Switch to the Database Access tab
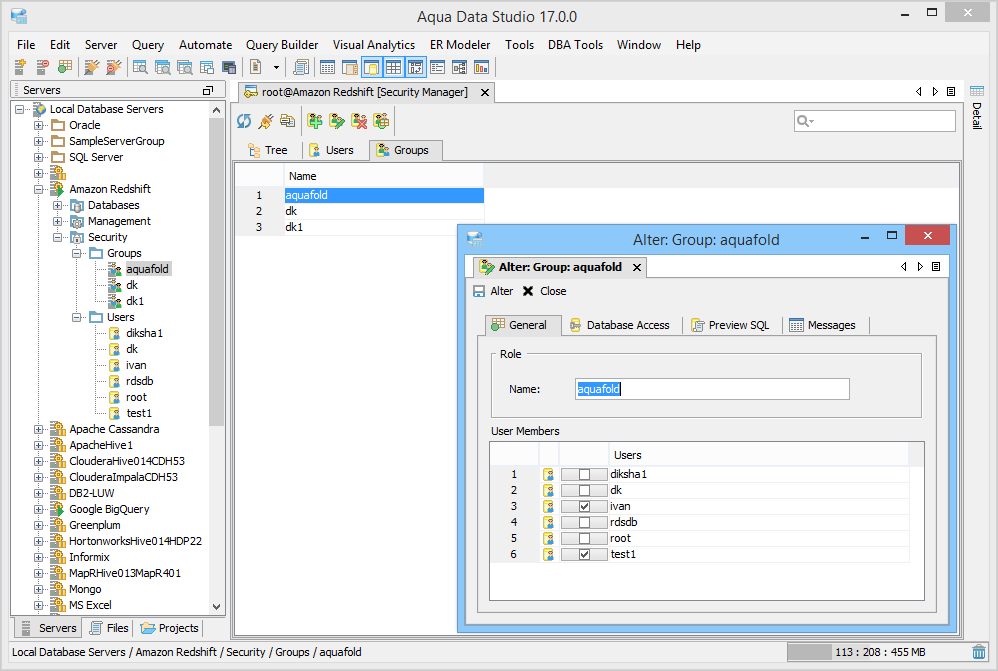This screenshot has width=998, height=671. click(619, 325)
